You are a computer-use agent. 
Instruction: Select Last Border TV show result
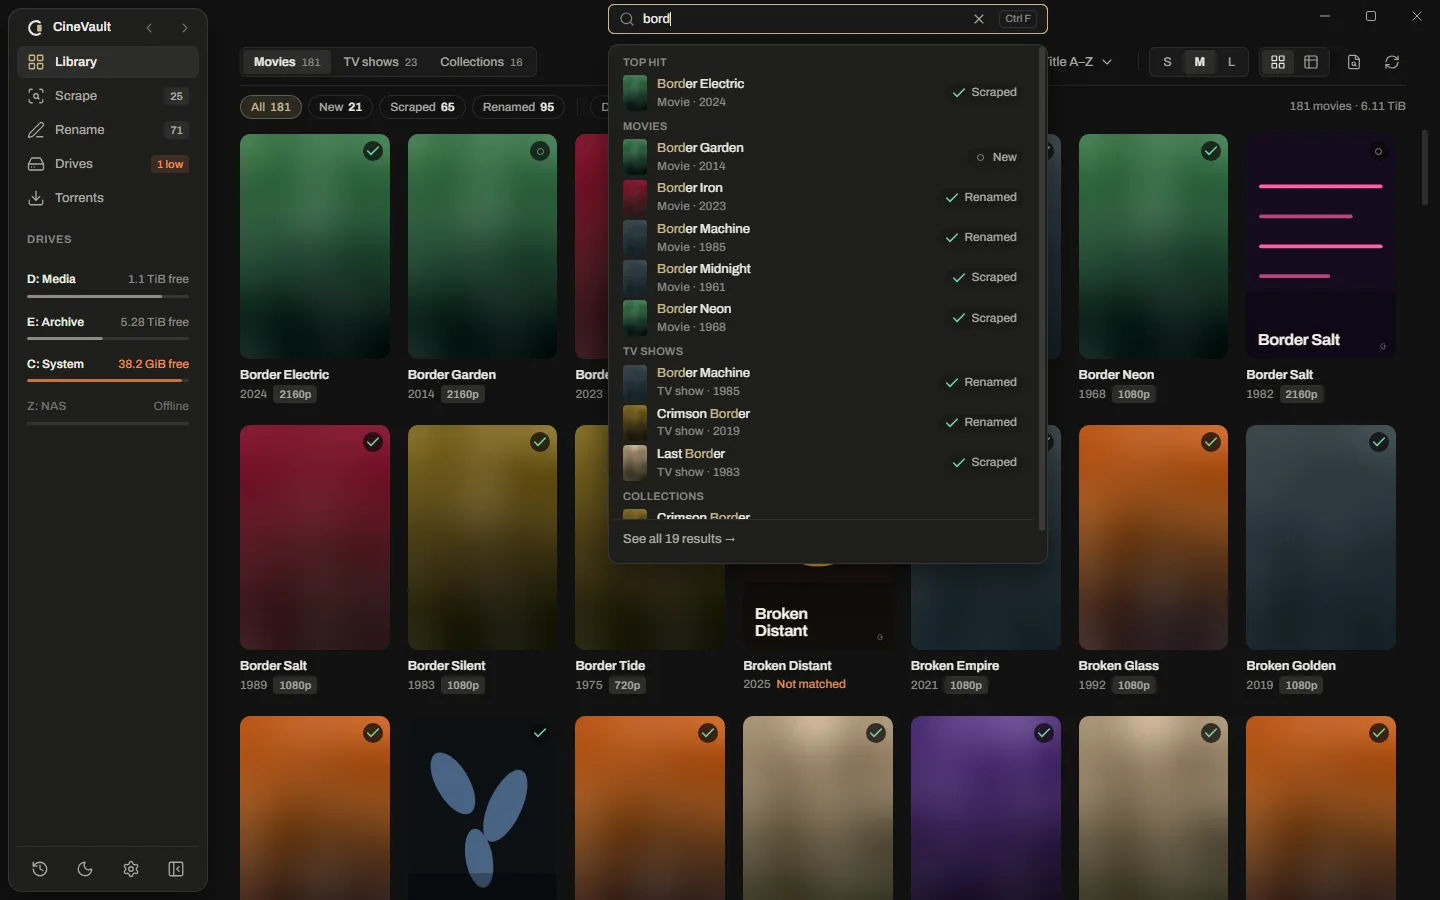[x=824, y=462]
